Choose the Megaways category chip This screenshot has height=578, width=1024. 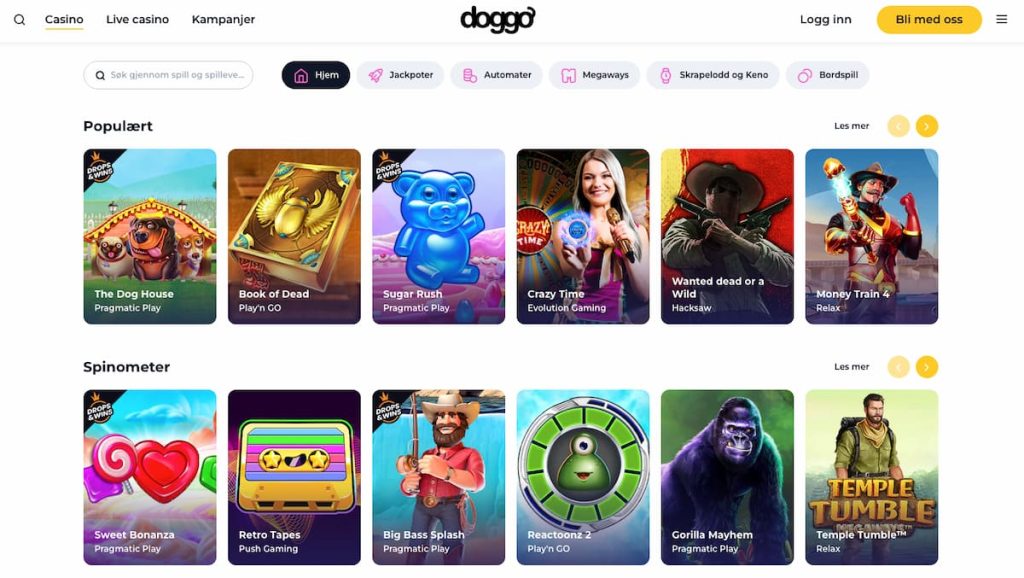pyautogui.click(x=594, y=75)
